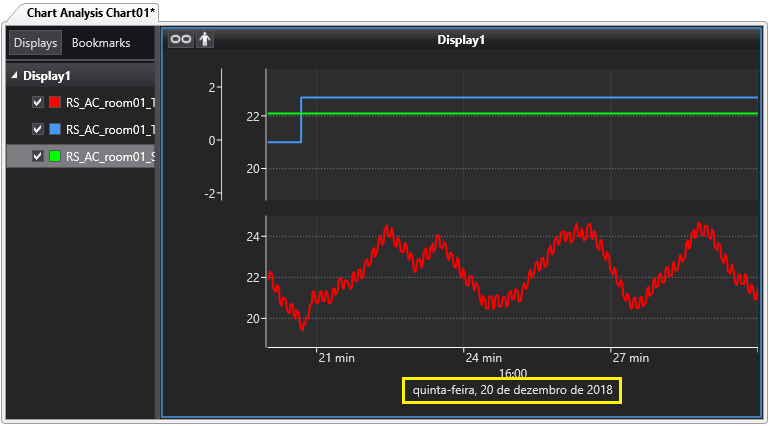Click the 21 min time axis label
The height and width of the screenshot is (426, 769).
click(x=337, y=357)
